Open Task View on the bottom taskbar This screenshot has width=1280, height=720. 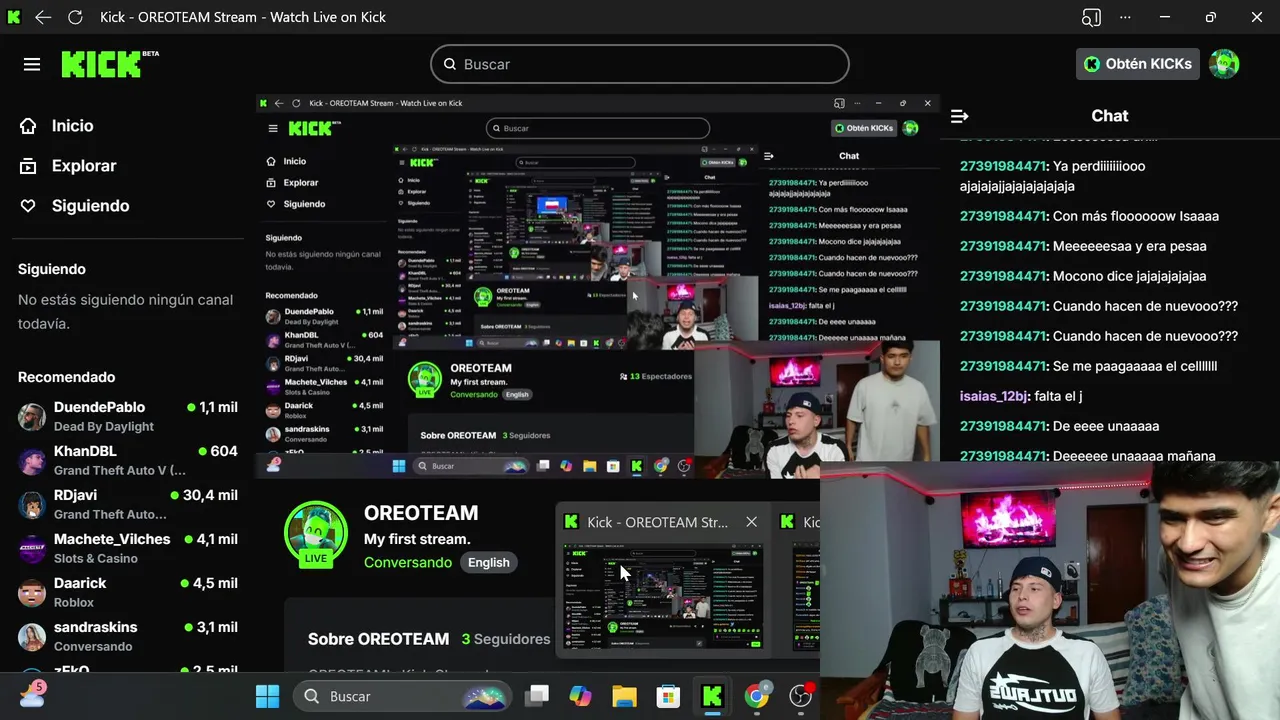[x=538, y=696]
